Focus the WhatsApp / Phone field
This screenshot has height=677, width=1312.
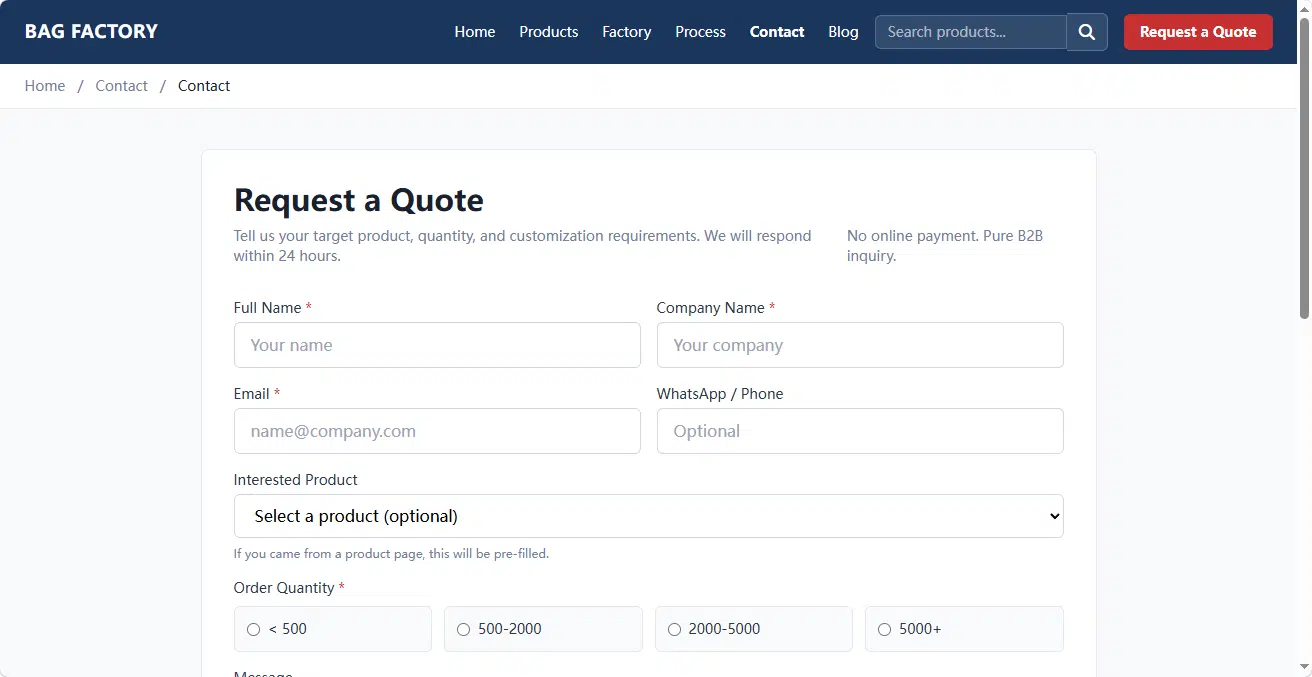coord(860,431)
